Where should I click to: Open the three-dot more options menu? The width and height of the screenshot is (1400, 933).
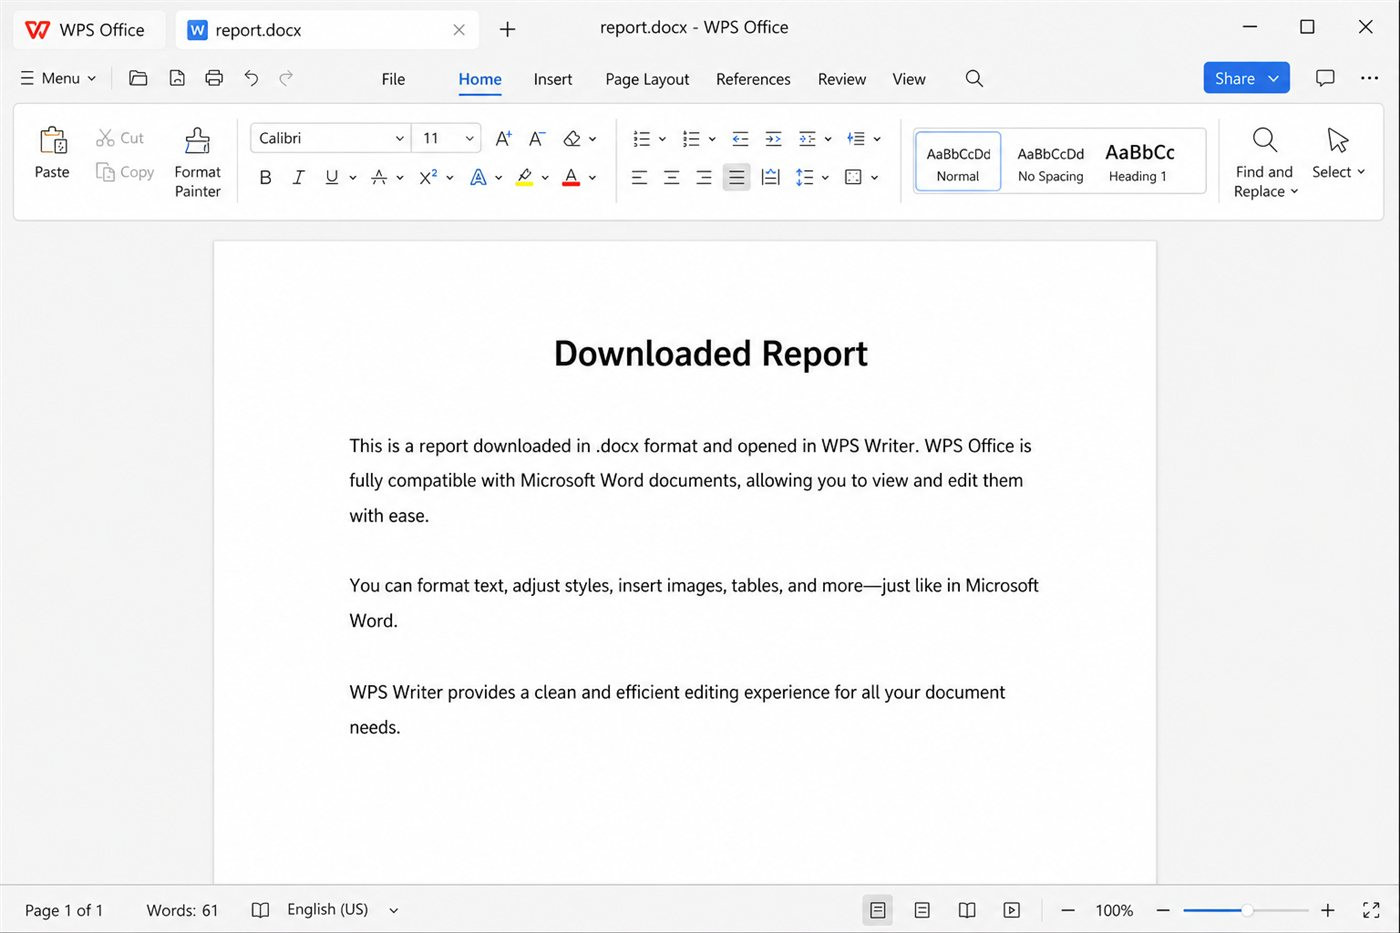pos(1369,78)
